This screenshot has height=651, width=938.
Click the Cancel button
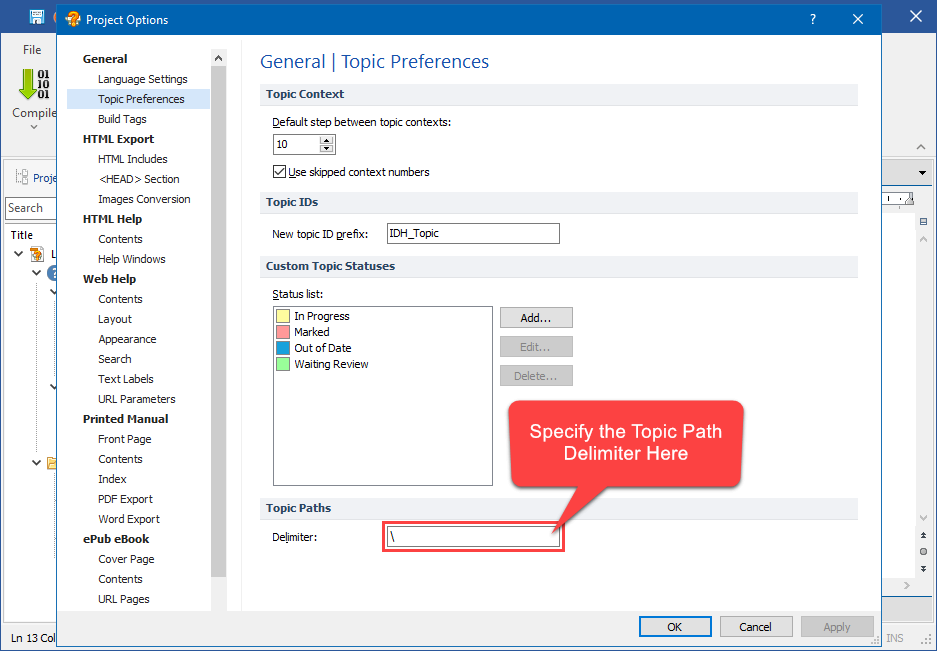(756, 626)
